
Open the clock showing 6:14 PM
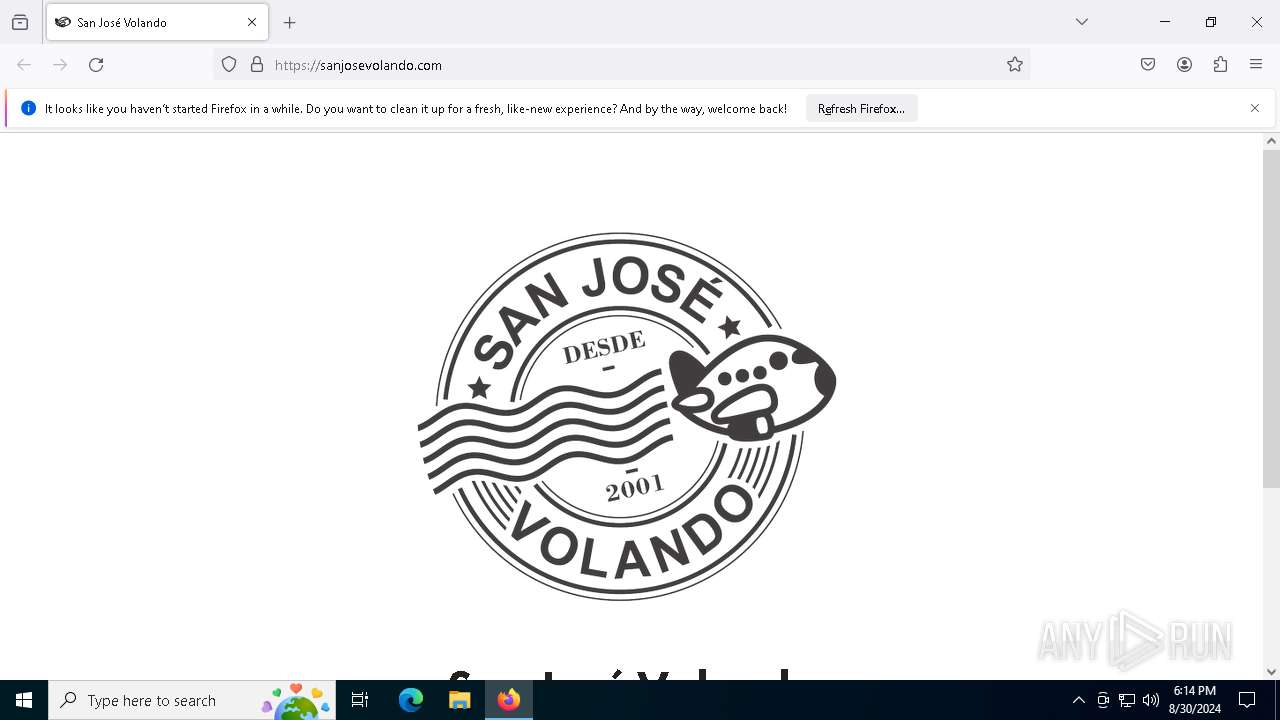click(x=1195, y=700)
